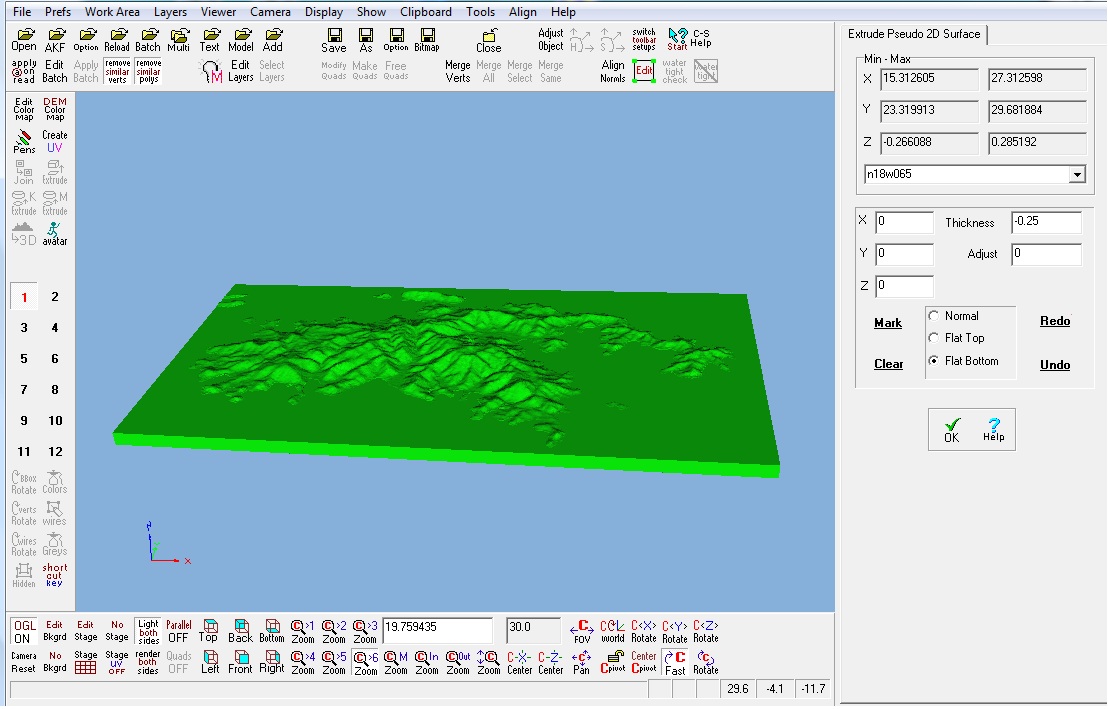
Task: Switch to Front camera view
Action: click(240, 662)
